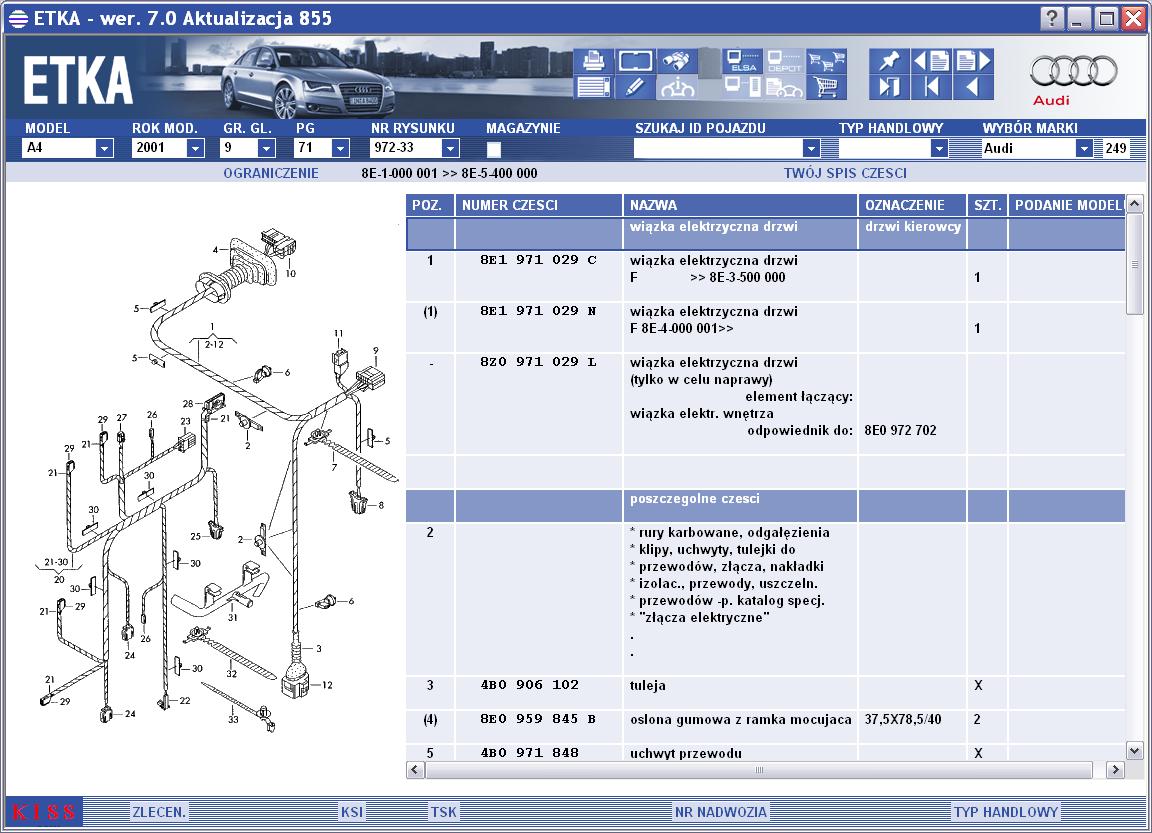The height and width of the screenshot is (833, 1152).
Task: Toggle the MAGAZYNIE checkbox
Action: pos(494,149)
